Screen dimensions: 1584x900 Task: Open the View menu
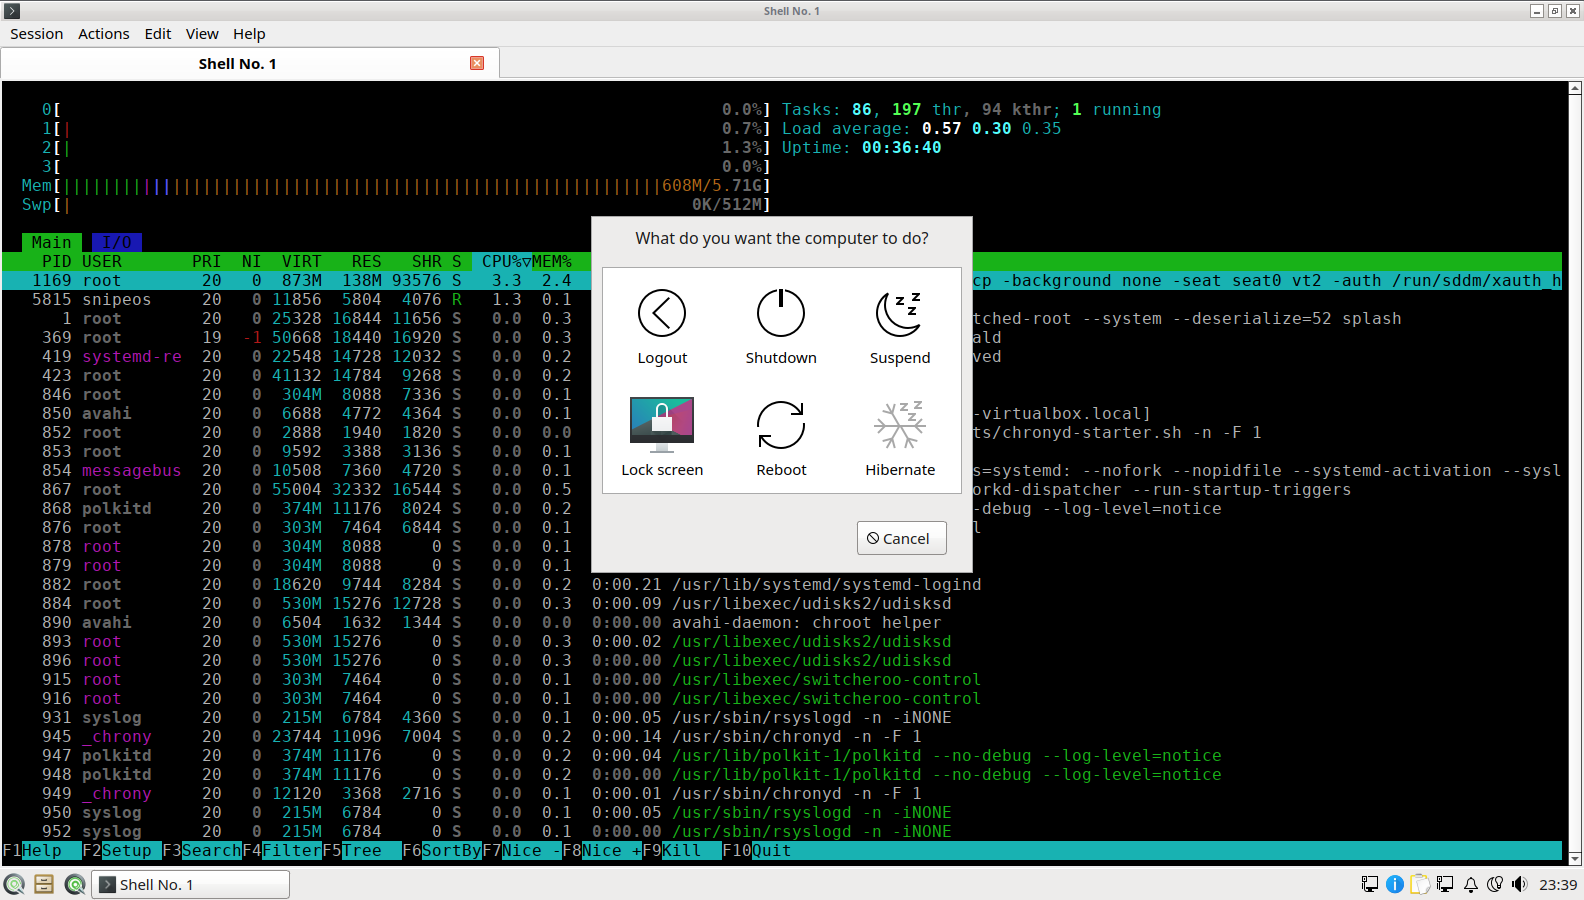(202, 34)
